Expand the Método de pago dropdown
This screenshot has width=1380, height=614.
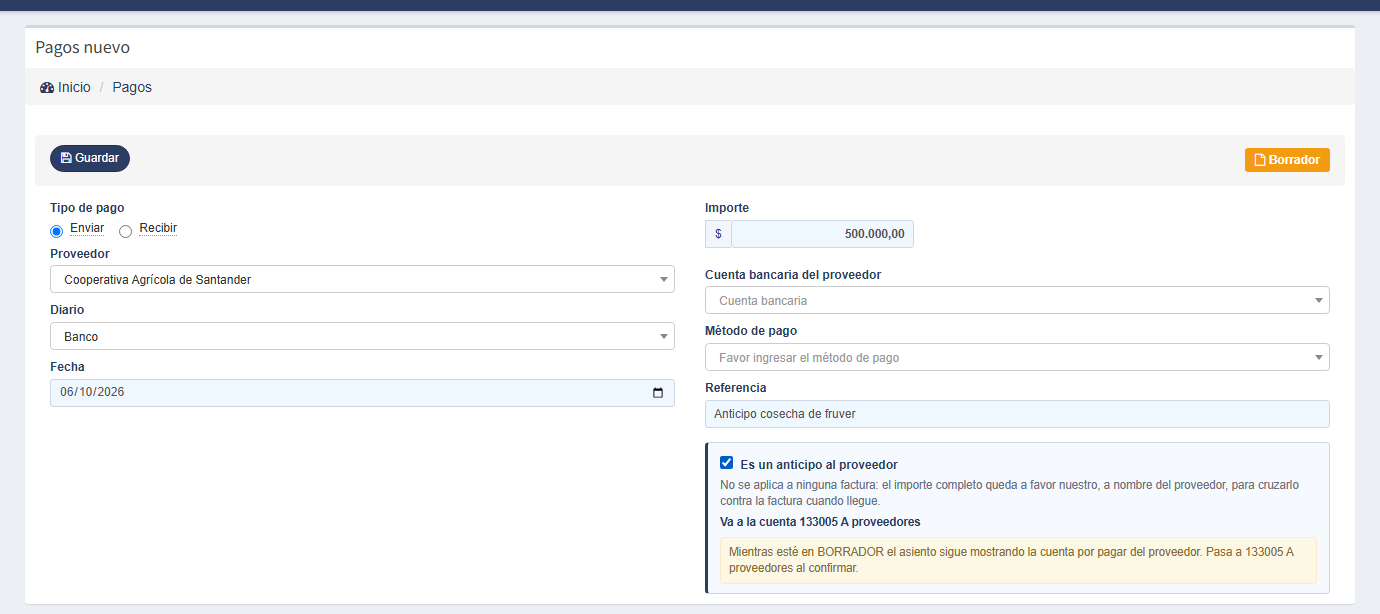click(x=1017, y=357)
